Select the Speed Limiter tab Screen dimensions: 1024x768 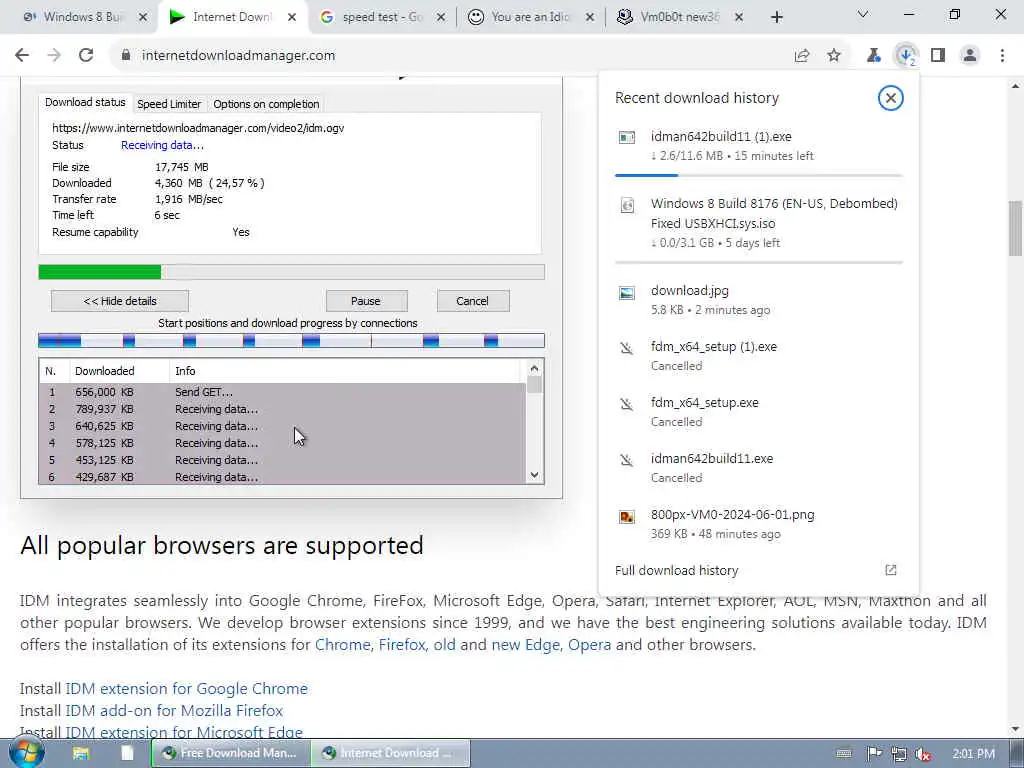pyautogui.click(x=169, y=104)
